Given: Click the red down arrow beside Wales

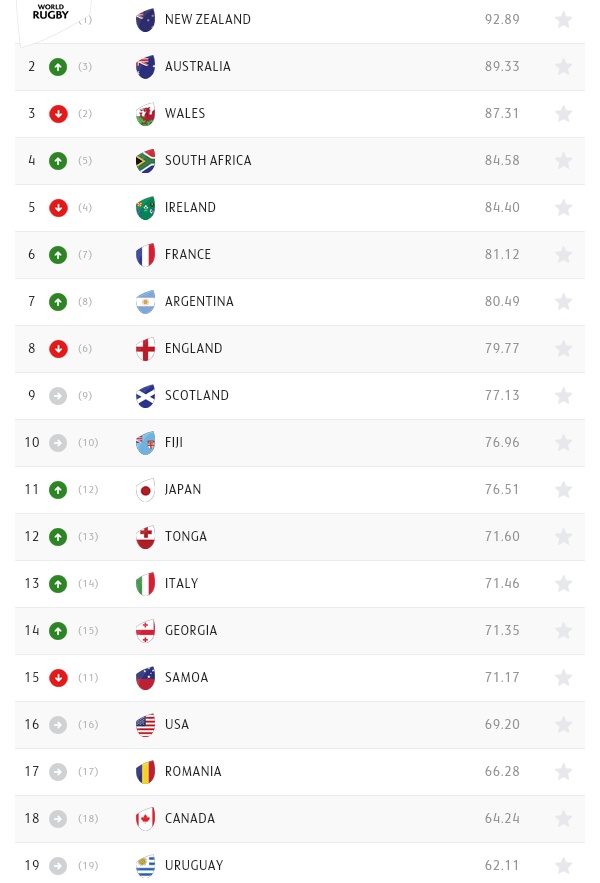Looking at the screenshot, I should (x=58, y=114).
